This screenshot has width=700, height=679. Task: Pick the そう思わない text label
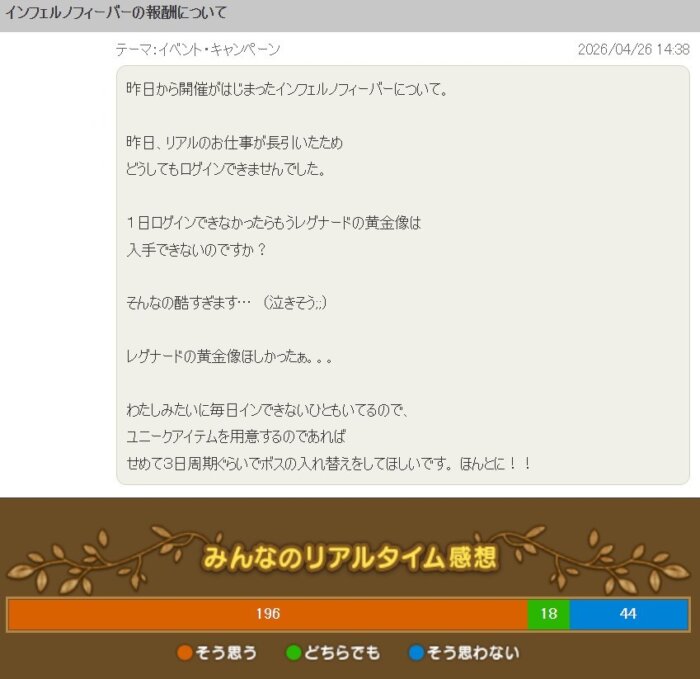click(473, 653)
